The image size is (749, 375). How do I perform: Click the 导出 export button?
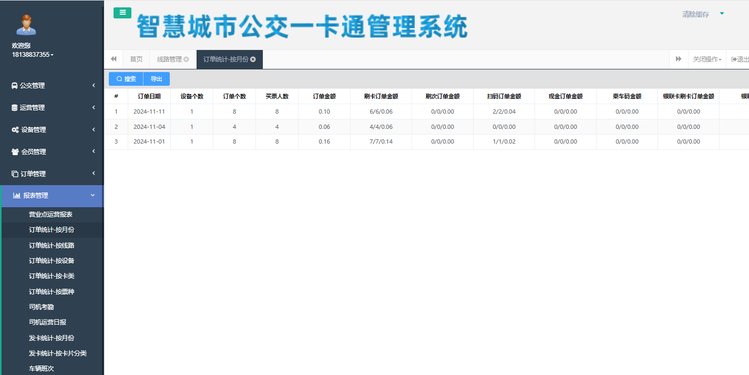(x=156, y=79)
